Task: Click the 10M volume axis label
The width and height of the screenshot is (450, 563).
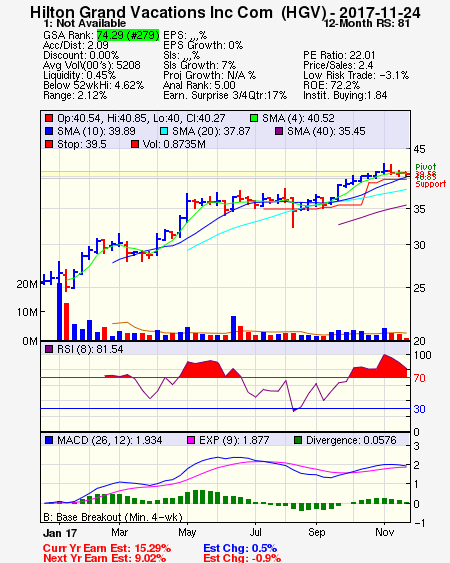Action: (27, 312)
